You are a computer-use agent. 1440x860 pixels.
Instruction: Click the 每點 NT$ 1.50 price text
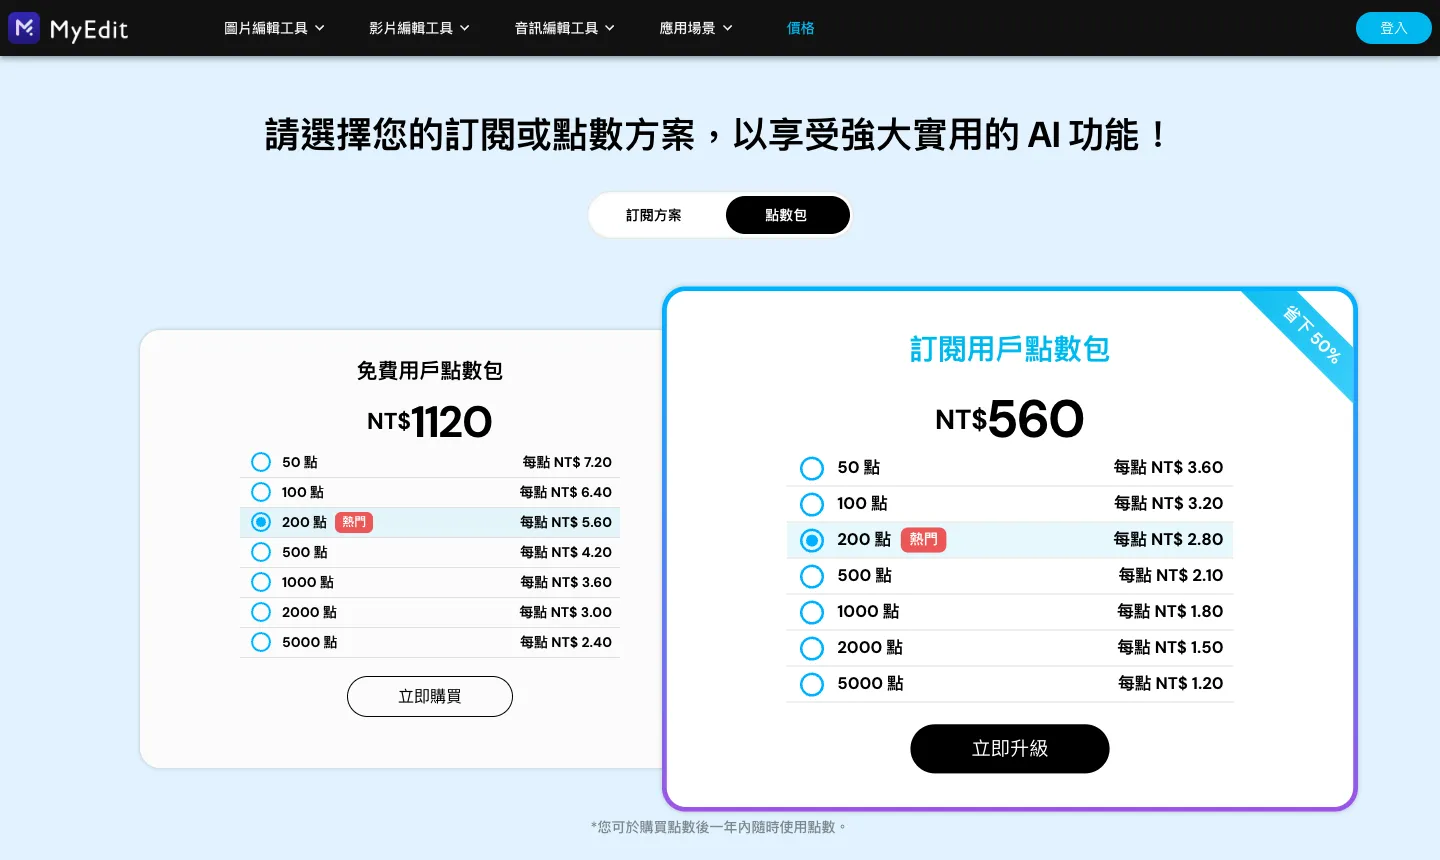[x=1171, y=647]
